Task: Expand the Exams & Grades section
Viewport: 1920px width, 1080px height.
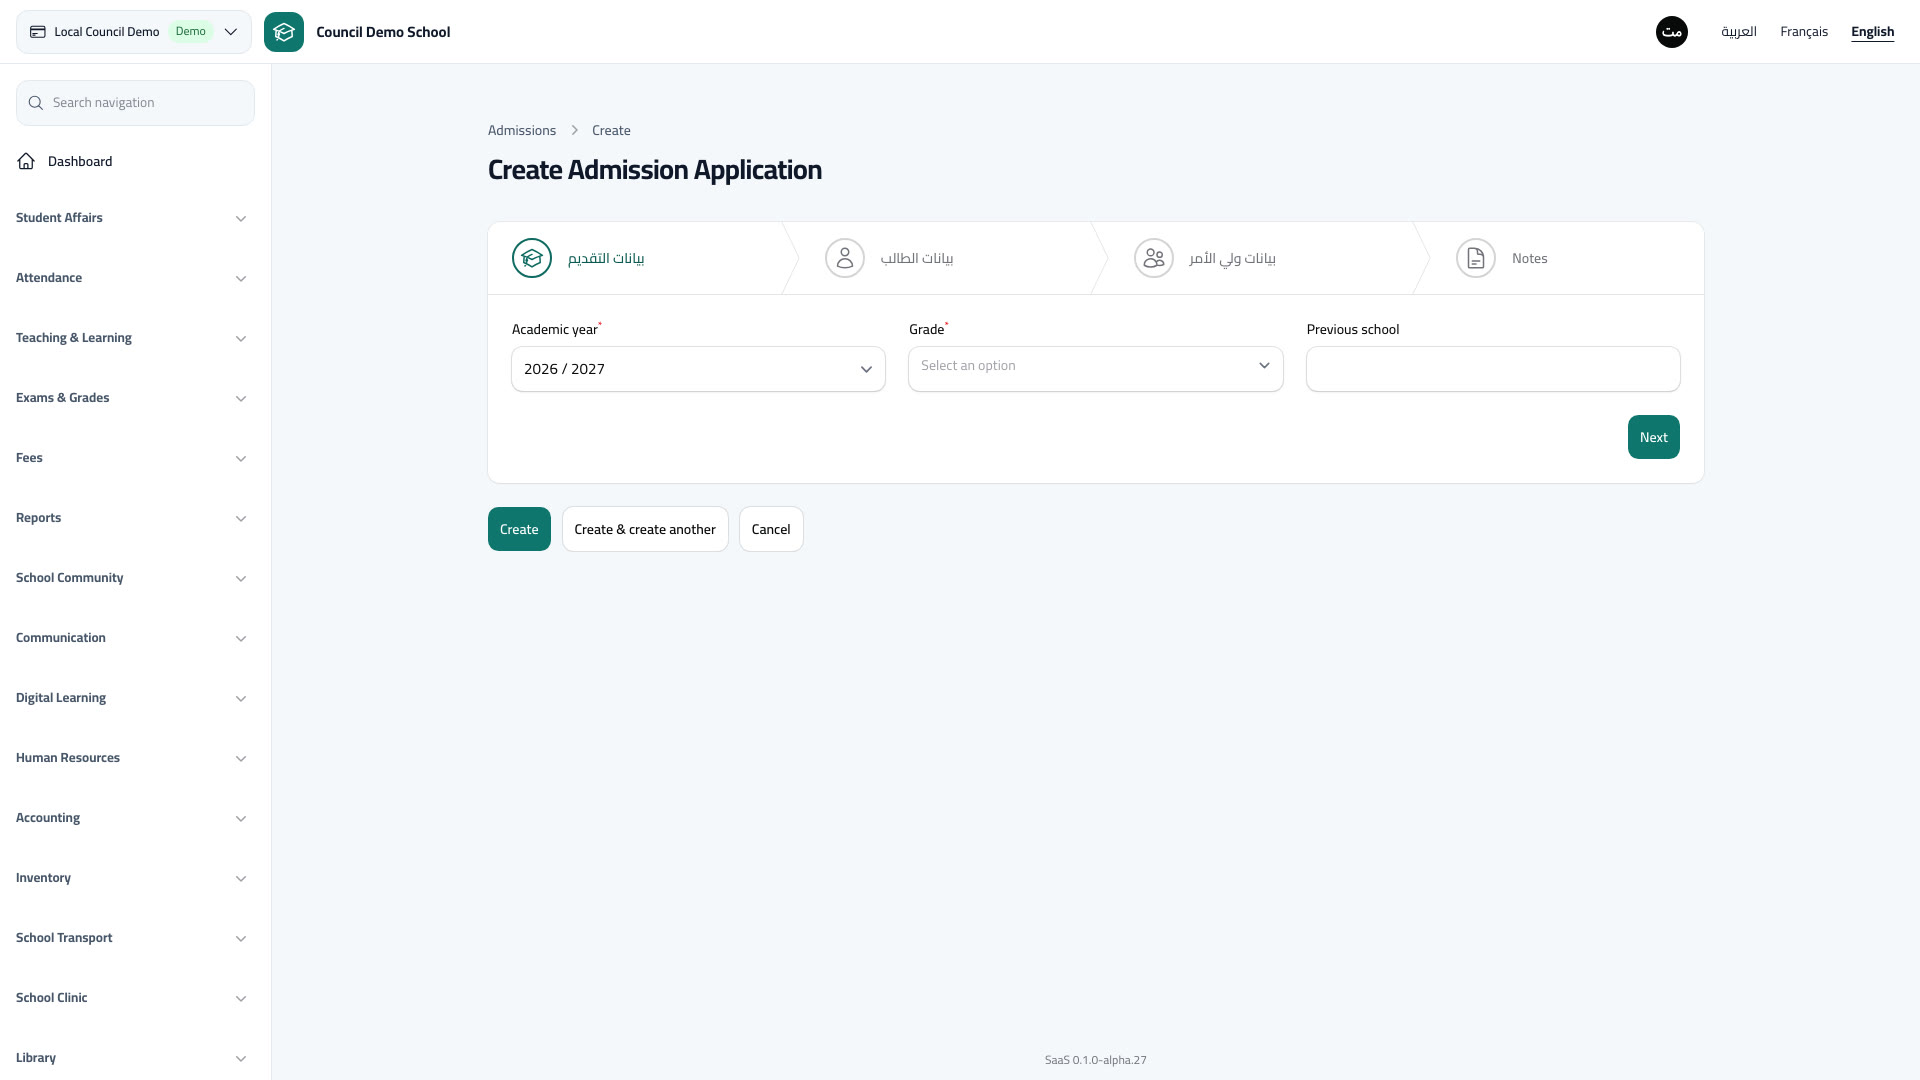Action: click(131, 398)
